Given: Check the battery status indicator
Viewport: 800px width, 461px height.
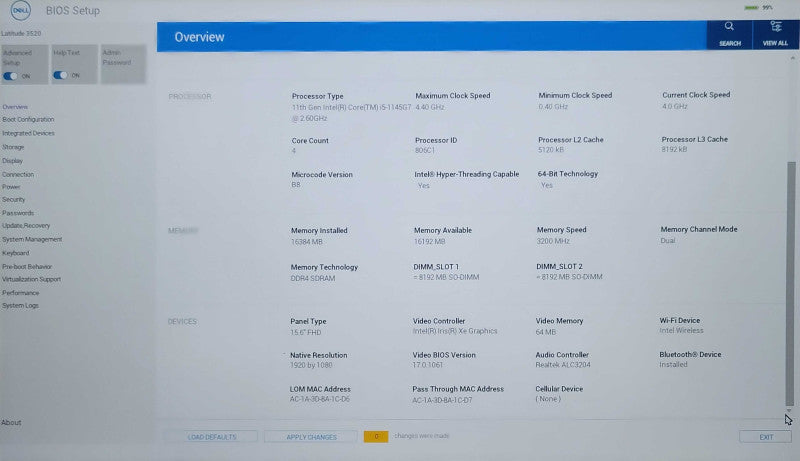Looking at the screenshot, I should coord(758,8).
